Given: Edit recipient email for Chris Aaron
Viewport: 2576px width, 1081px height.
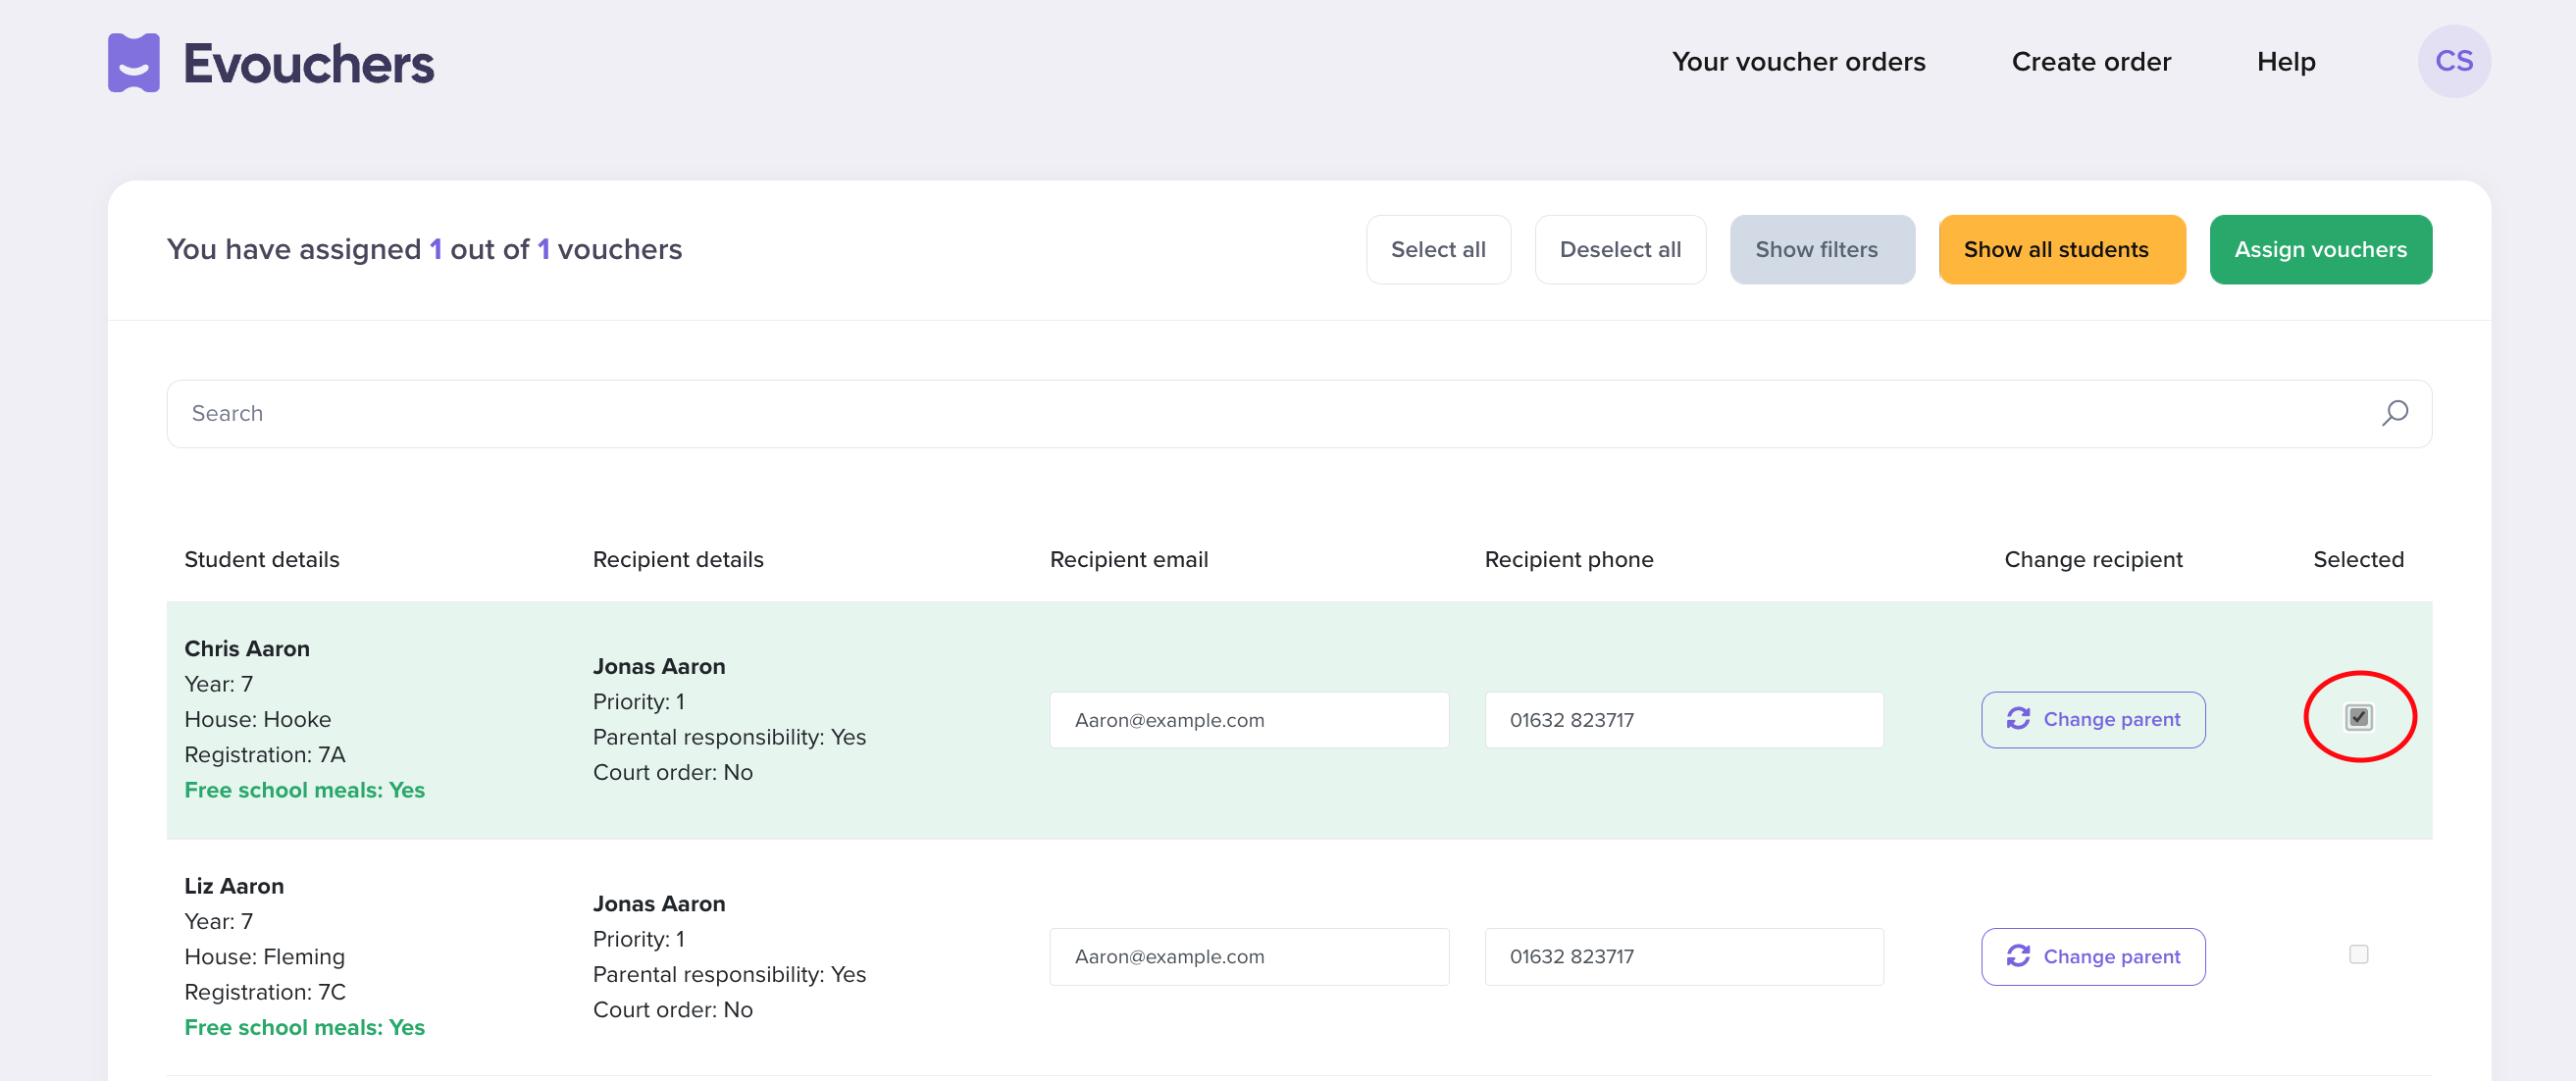Looking at the screenshot, I should point(1248,719).
